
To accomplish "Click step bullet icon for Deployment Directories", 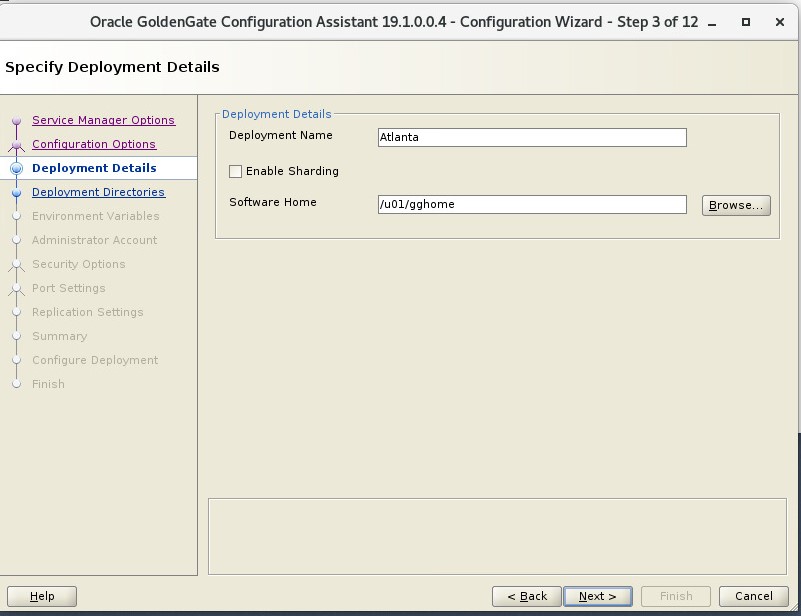I will (16, 193).
